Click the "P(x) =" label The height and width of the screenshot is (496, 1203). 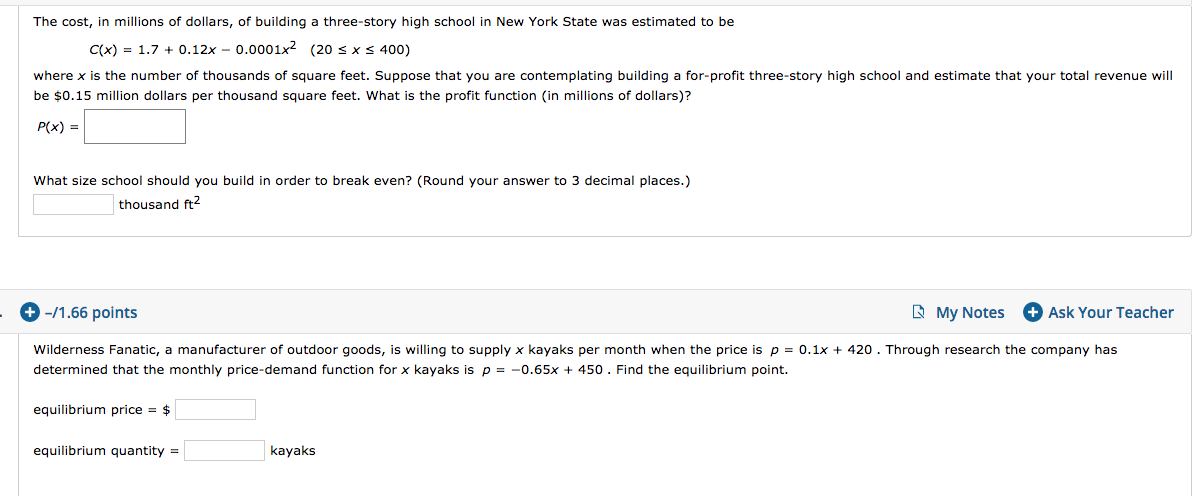click(57, 127)
